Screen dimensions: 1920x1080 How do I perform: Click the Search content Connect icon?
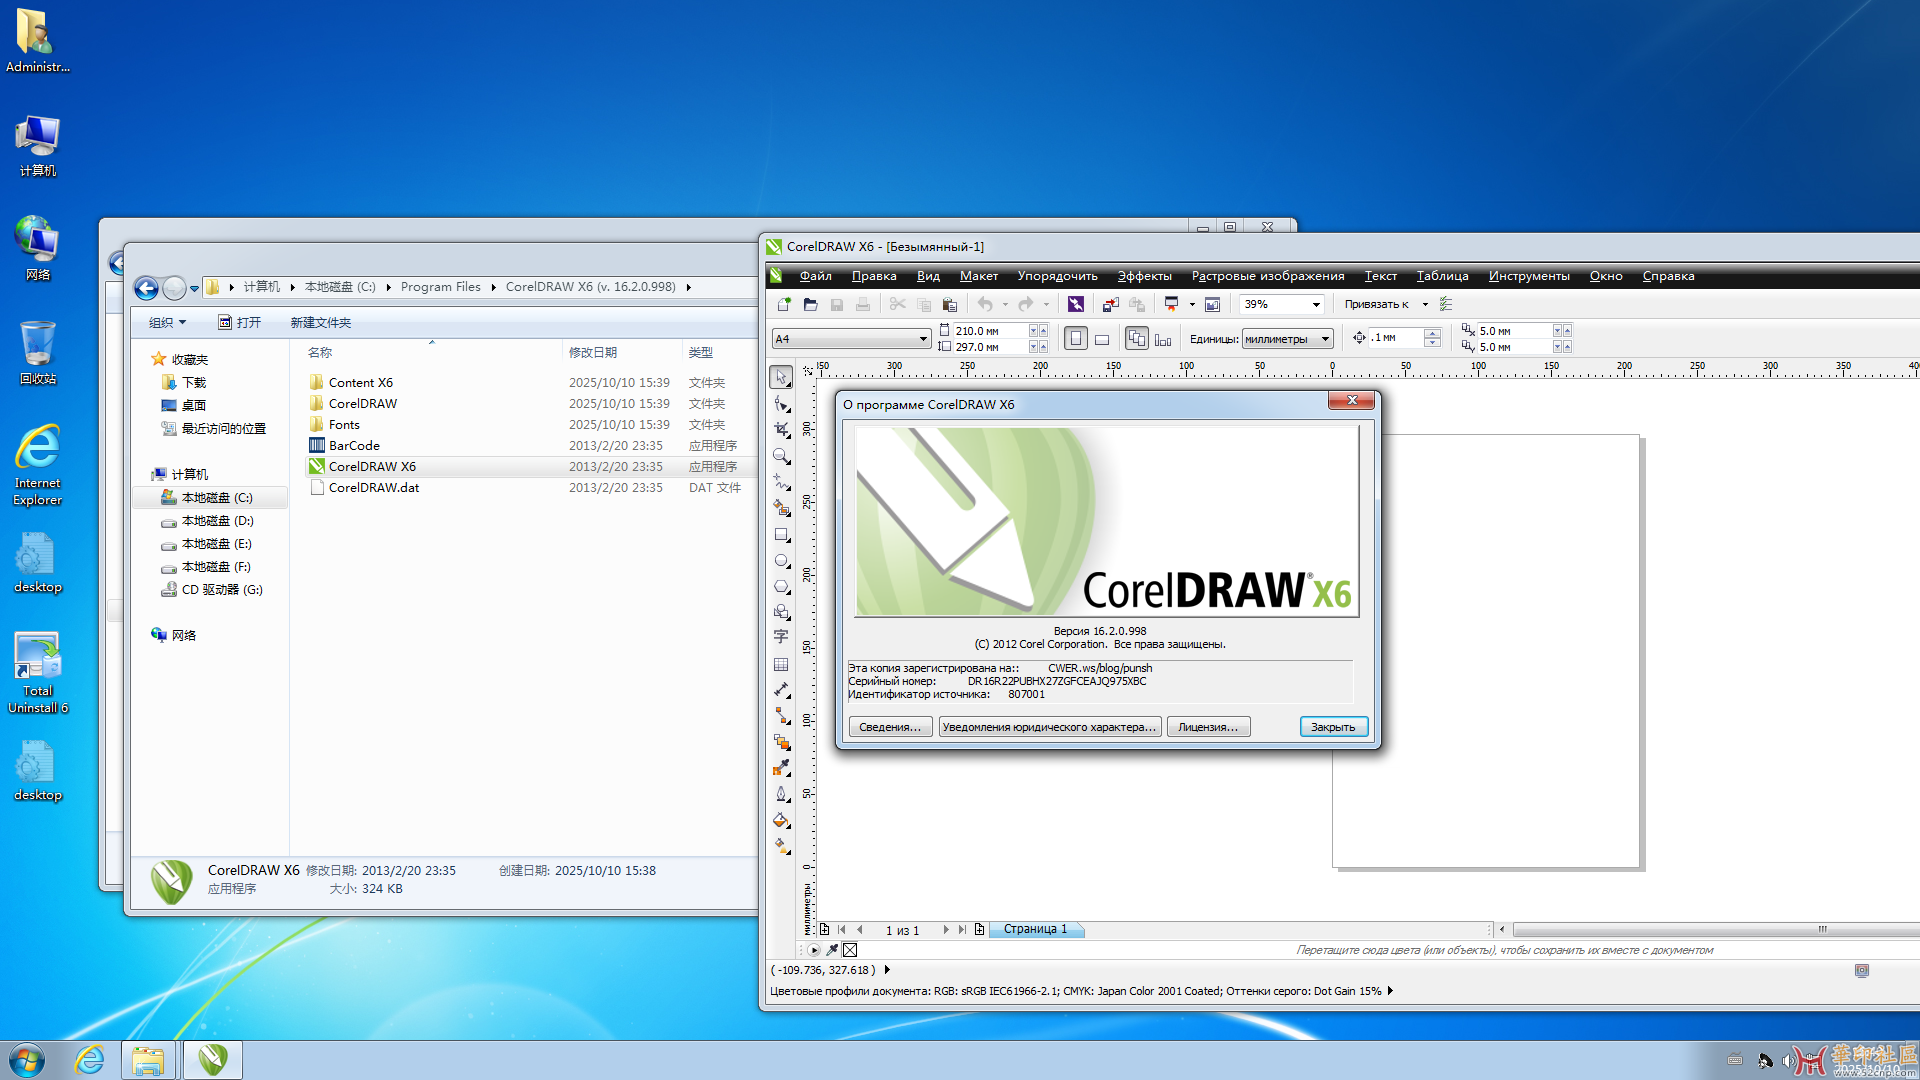1076,304
